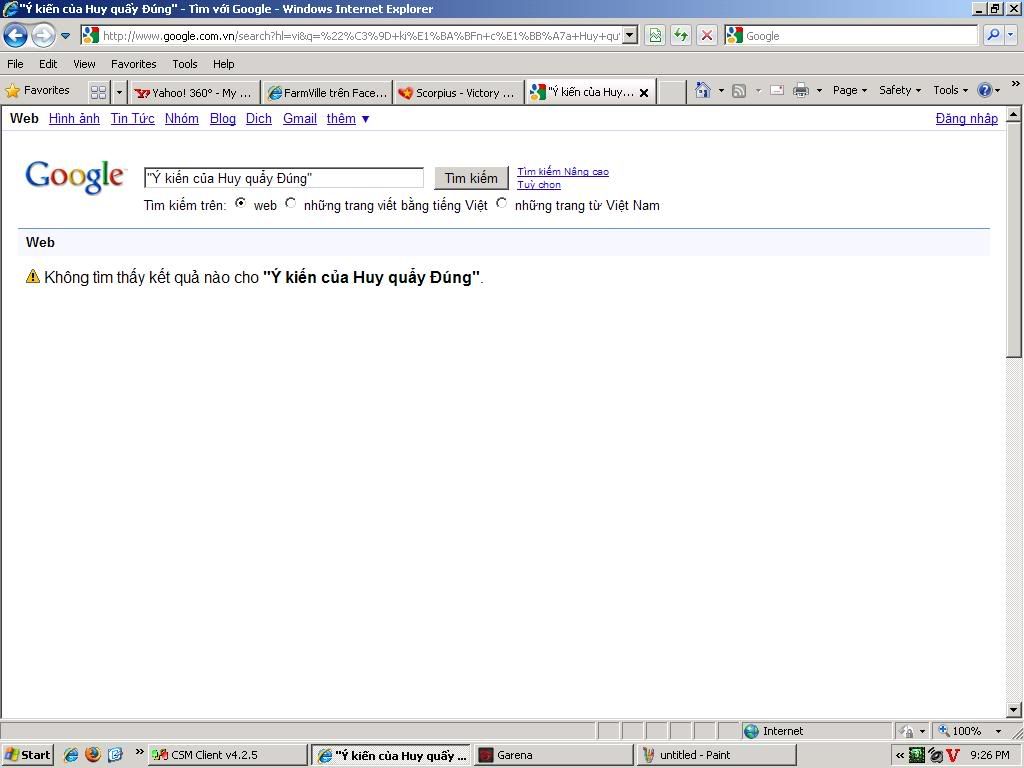Open a new blank tab
The height and width of the screenshot is (768, 1024).
click(671, 92)
